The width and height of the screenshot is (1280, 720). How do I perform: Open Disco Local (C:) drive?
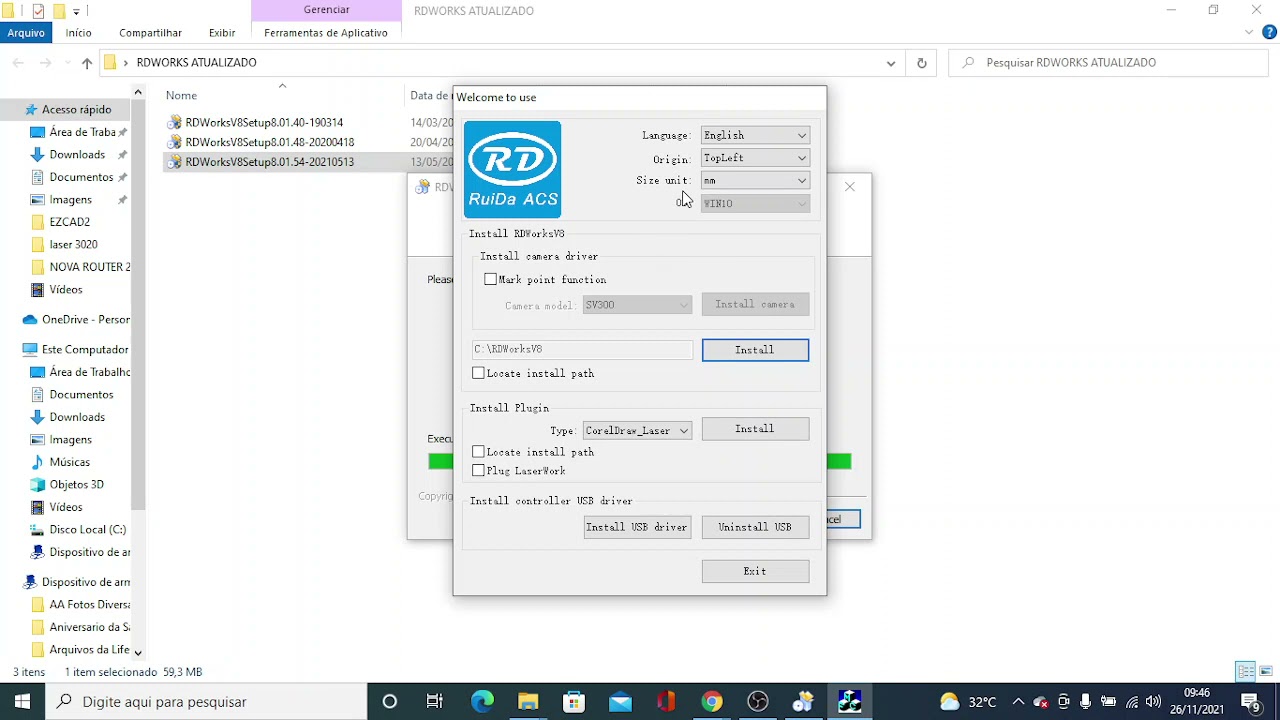[x=87, y=530]
